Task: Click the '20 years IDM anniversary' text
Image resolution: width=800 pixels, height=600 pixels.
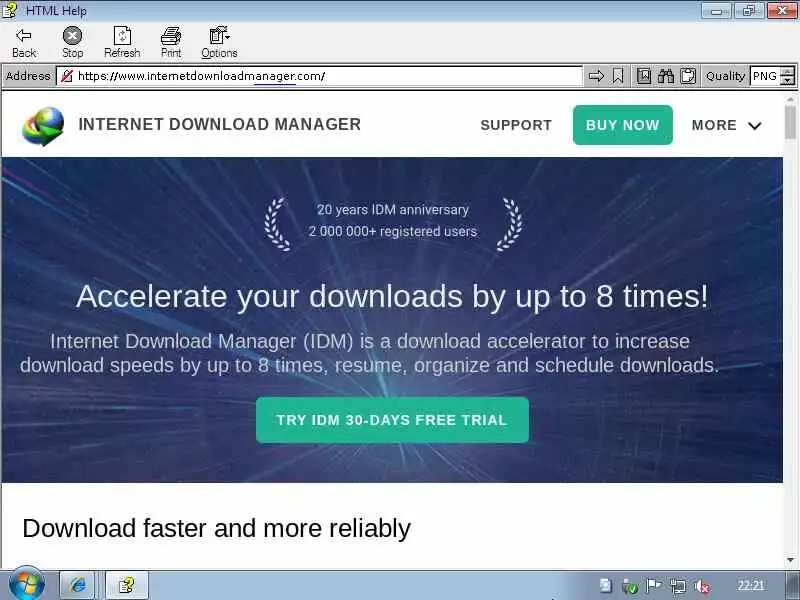Action: [x=393, y=210]
